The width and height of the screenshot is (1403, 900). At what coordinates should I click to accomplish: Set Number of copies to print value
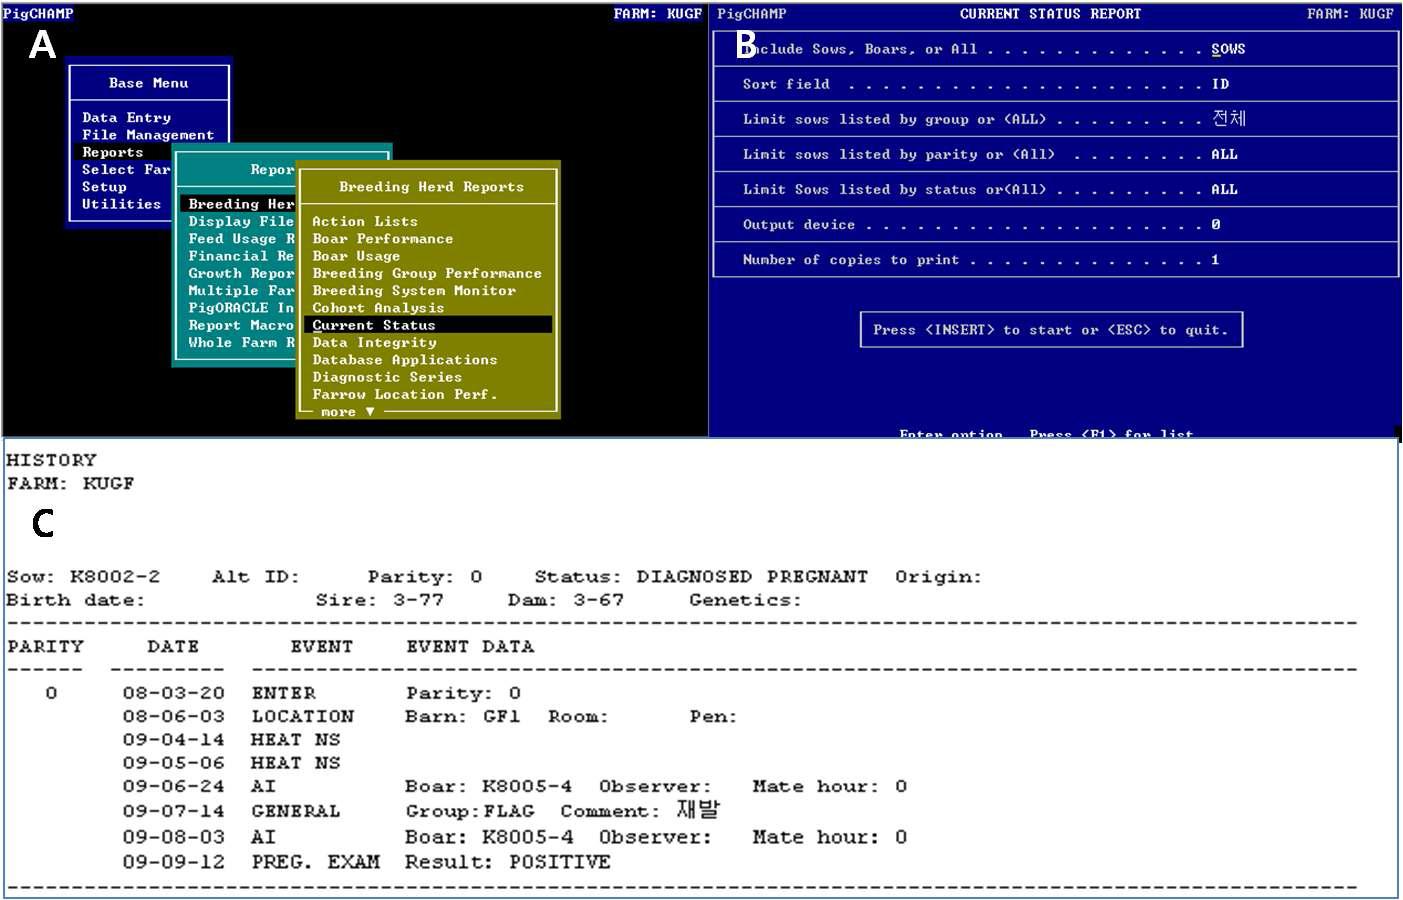click(x=1215, y=259)
